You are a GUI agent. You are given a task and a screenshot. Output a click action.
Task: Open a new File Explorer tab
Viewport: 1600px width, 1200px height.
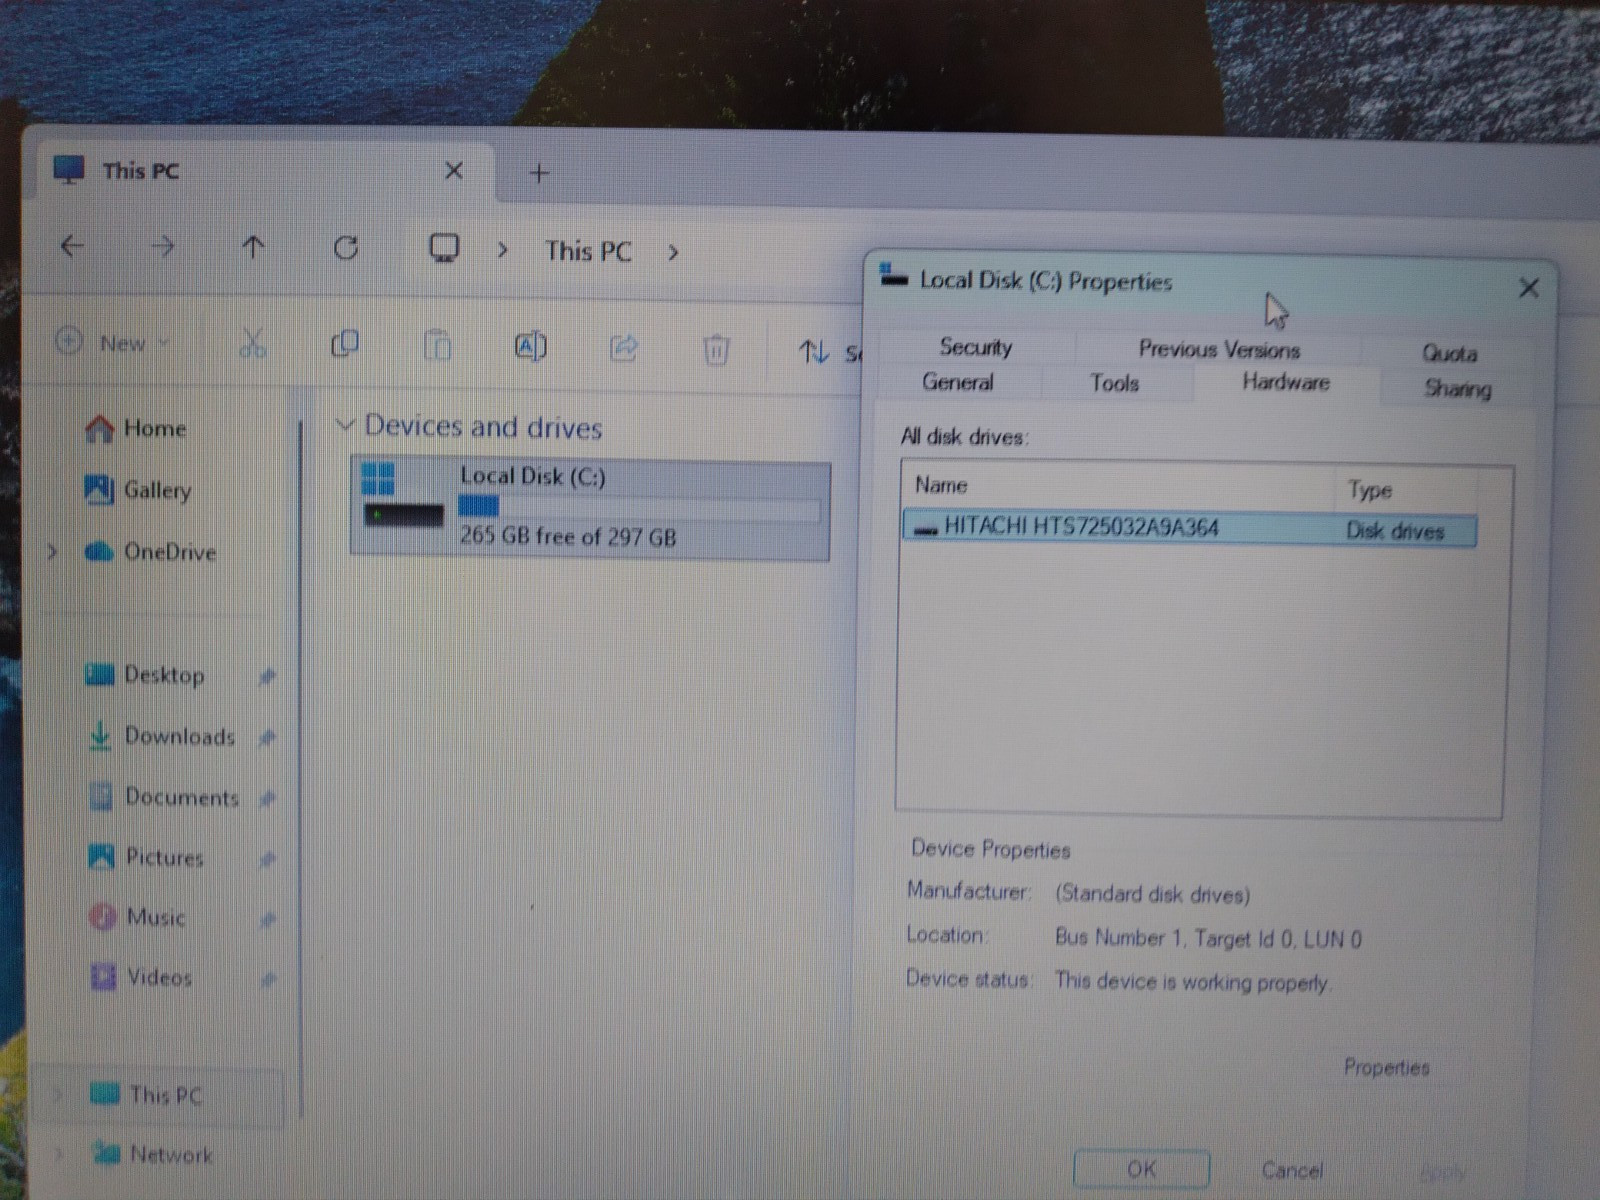click(539, 173)
